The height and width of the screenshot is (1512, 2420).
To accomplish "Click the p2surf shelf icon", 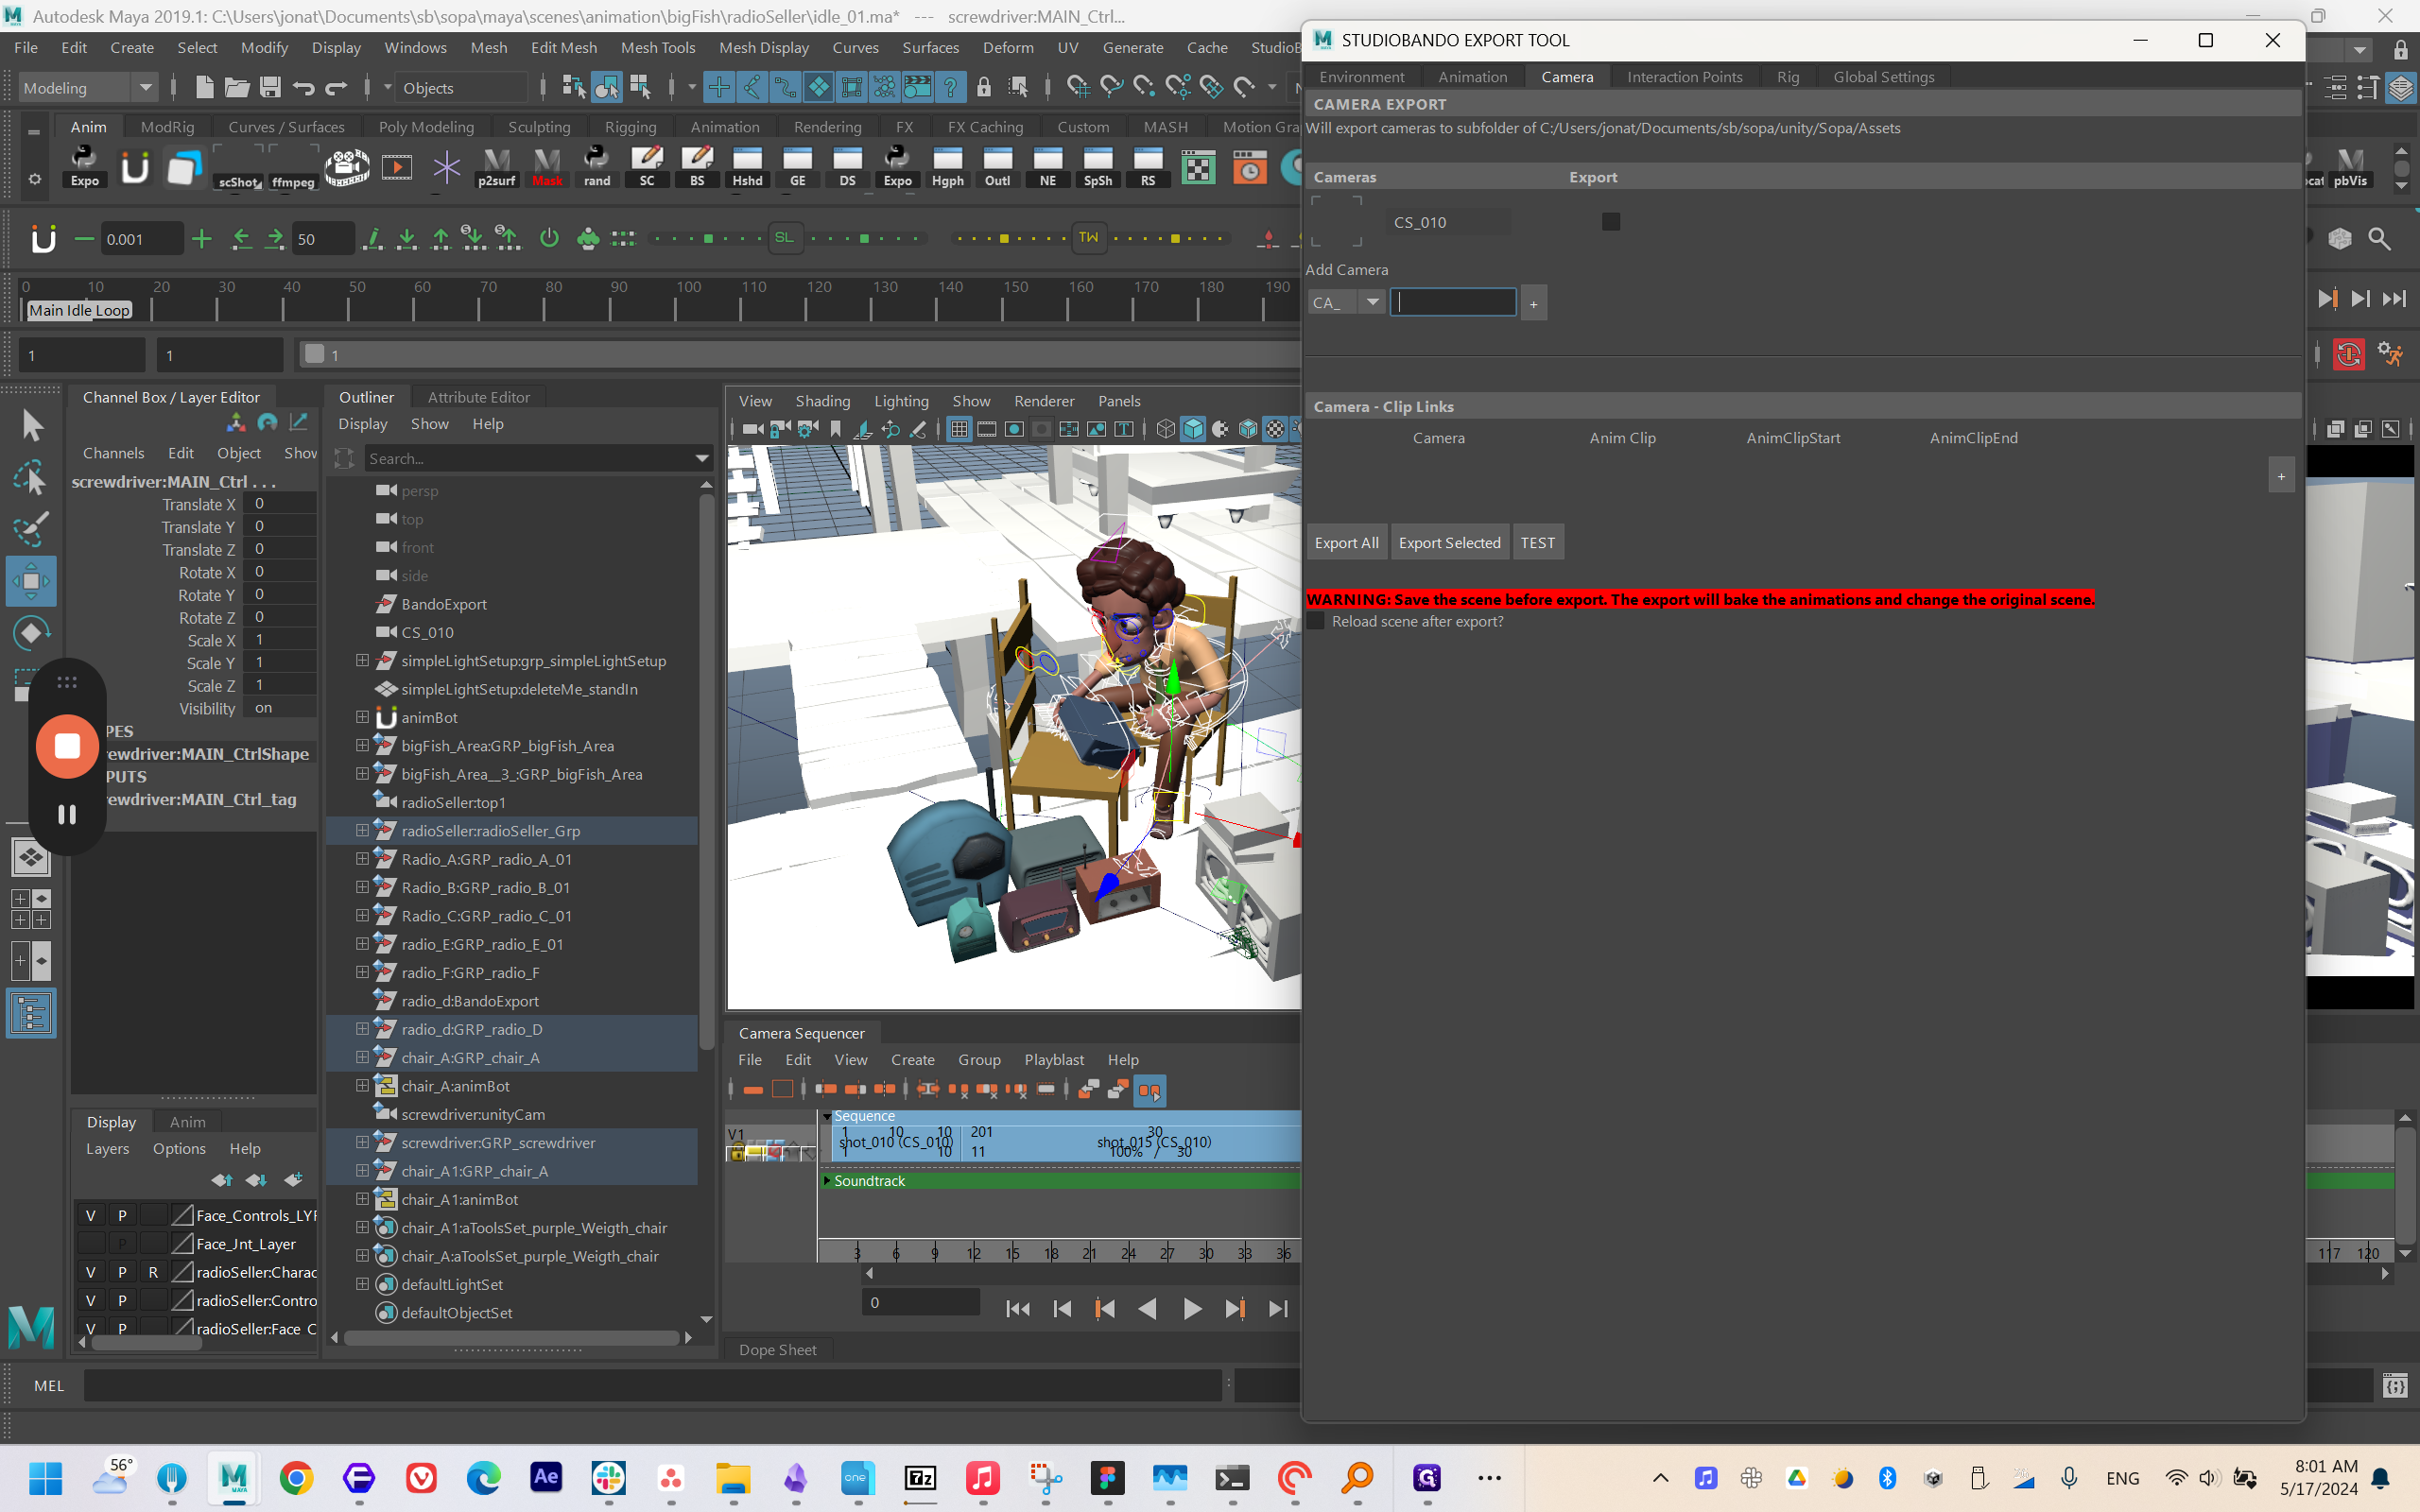I will 496,167.
